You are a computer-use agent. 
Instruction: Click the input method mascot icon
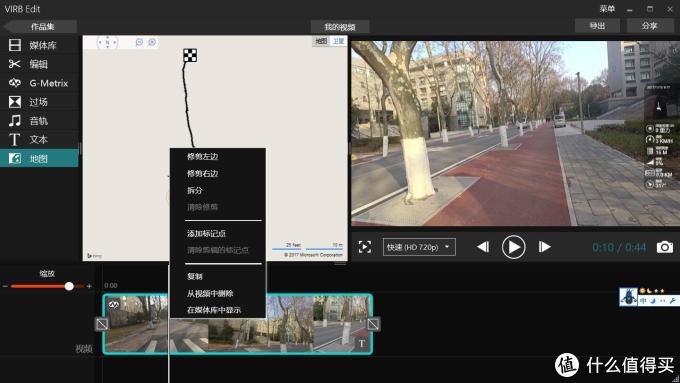tap(628, 297)
